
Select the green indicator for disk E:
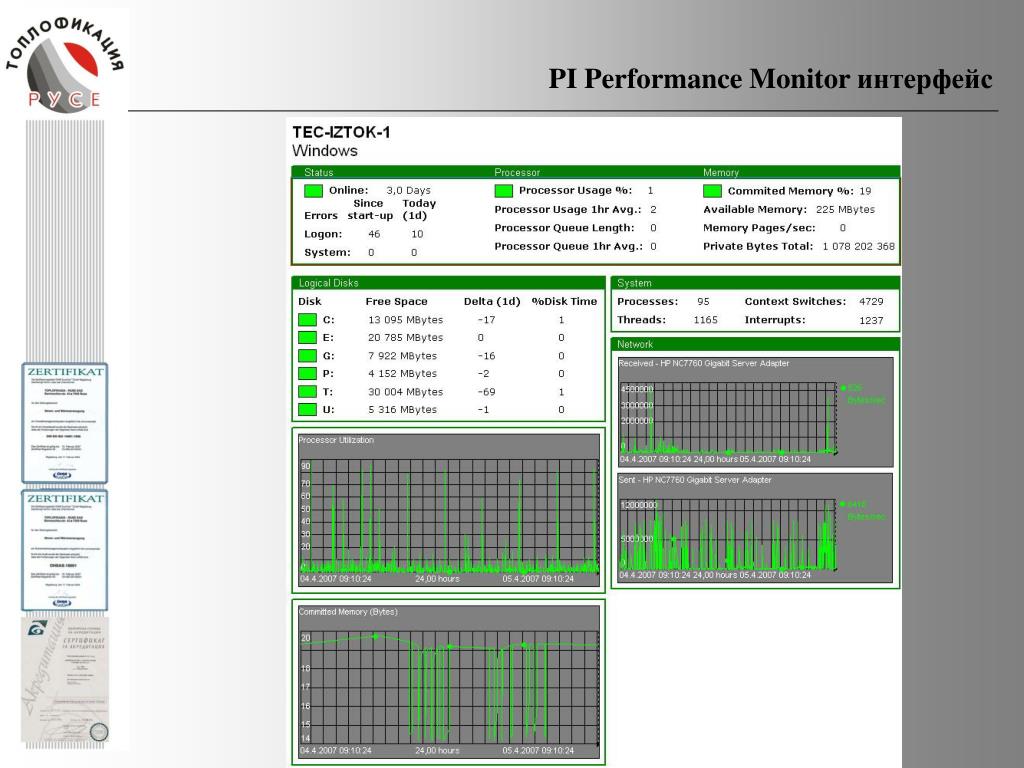coord(307,338)
